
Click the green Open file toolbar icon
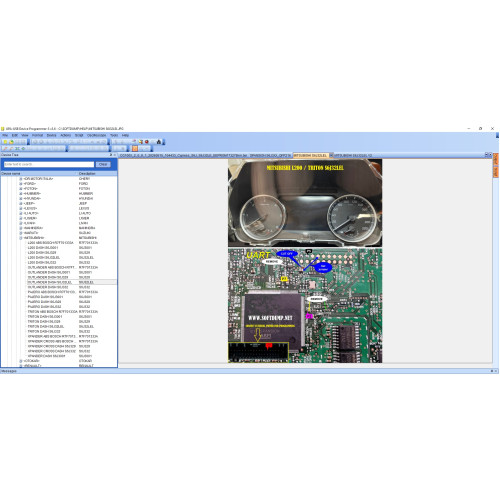coord(11,142)
